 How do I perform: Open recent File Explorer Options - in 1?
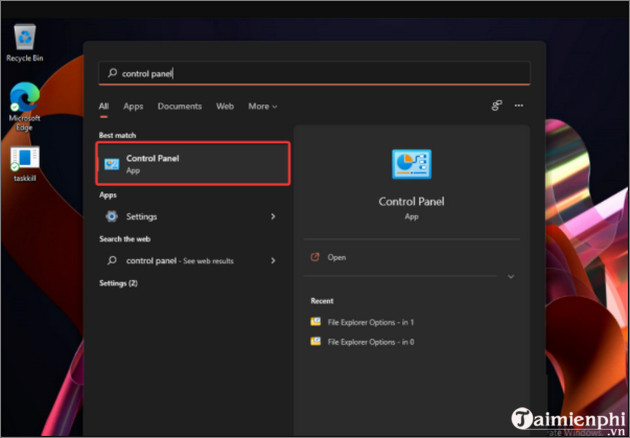click(370, 322)
